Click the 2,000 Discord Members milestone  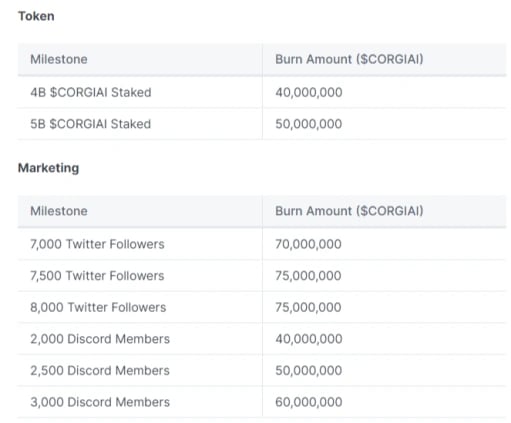100,339
